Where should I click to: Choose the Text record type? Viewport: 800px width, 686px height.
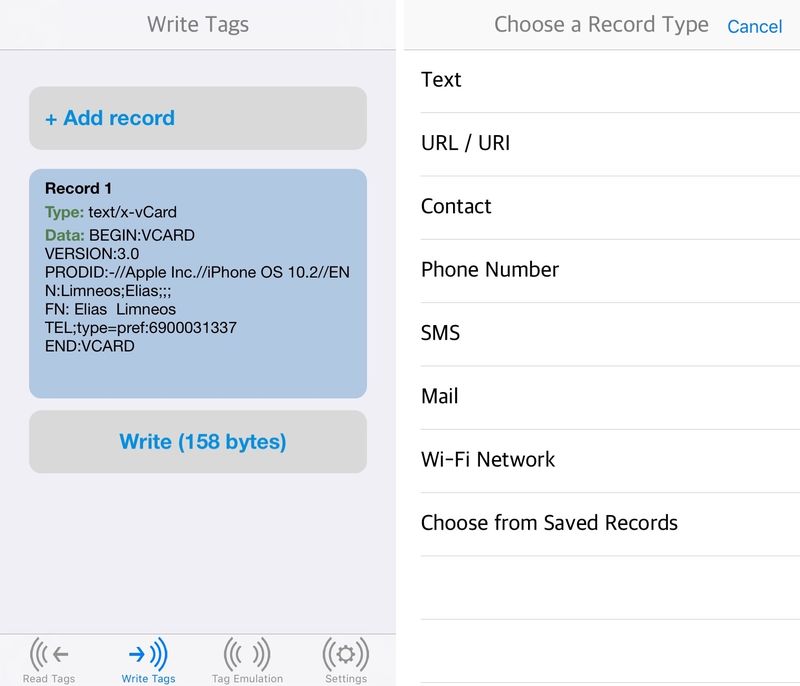click(610, 80)
